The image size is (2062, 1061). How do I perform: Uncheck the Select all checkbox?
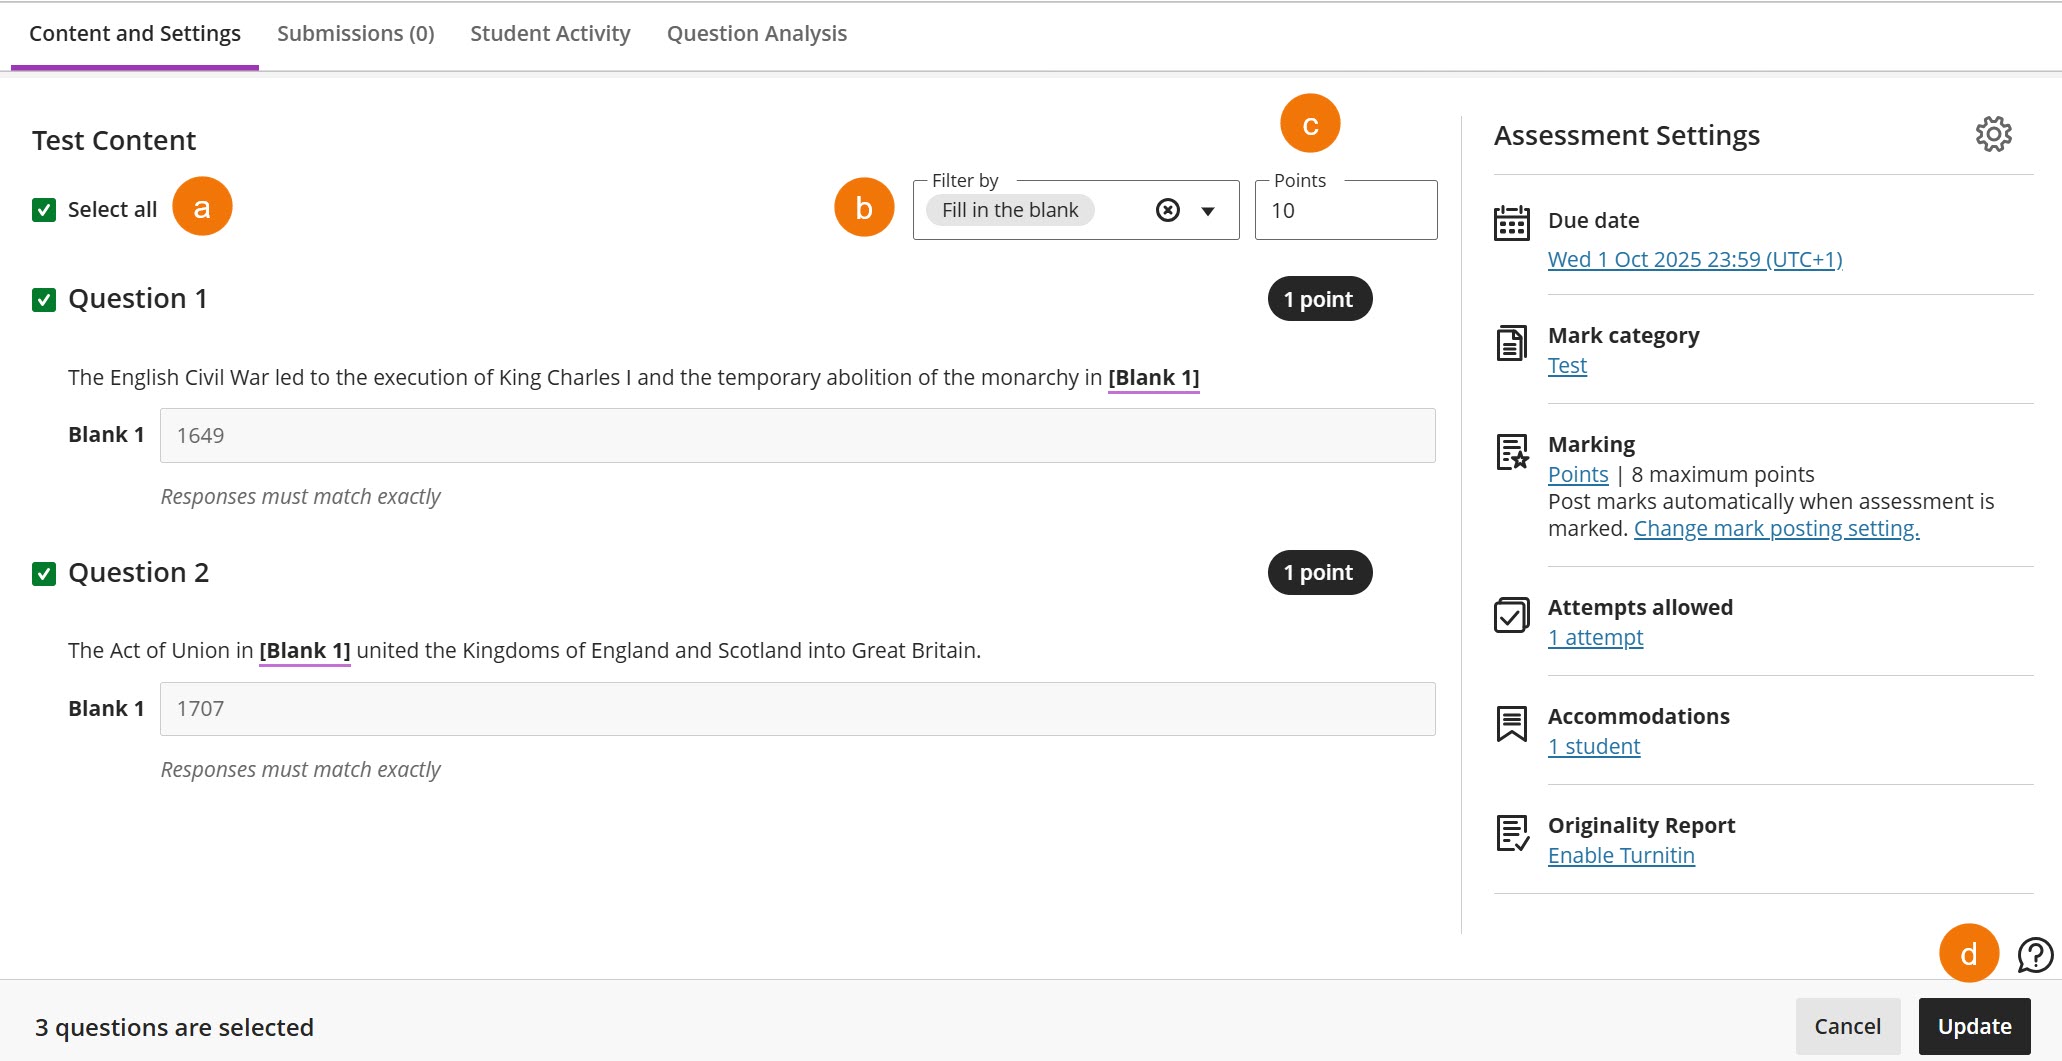coord(43,209)
